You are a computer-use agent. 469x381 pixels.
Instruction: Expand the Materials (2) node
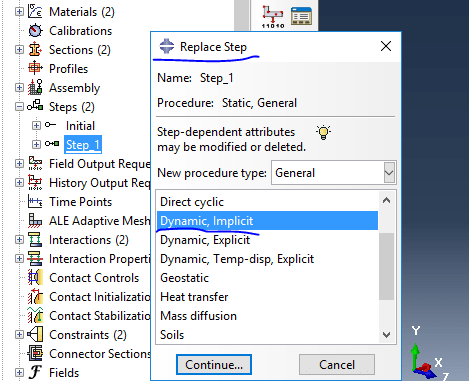19,12
